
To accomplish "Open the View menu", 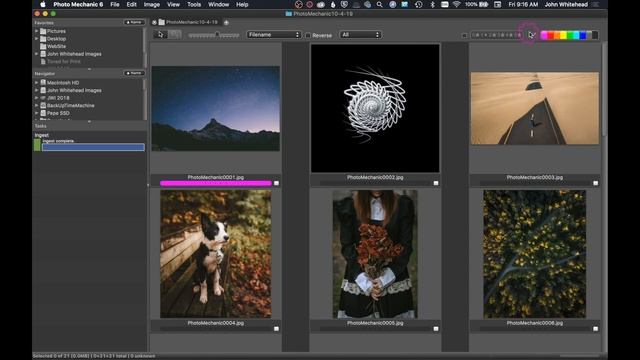I will point(173,4).
